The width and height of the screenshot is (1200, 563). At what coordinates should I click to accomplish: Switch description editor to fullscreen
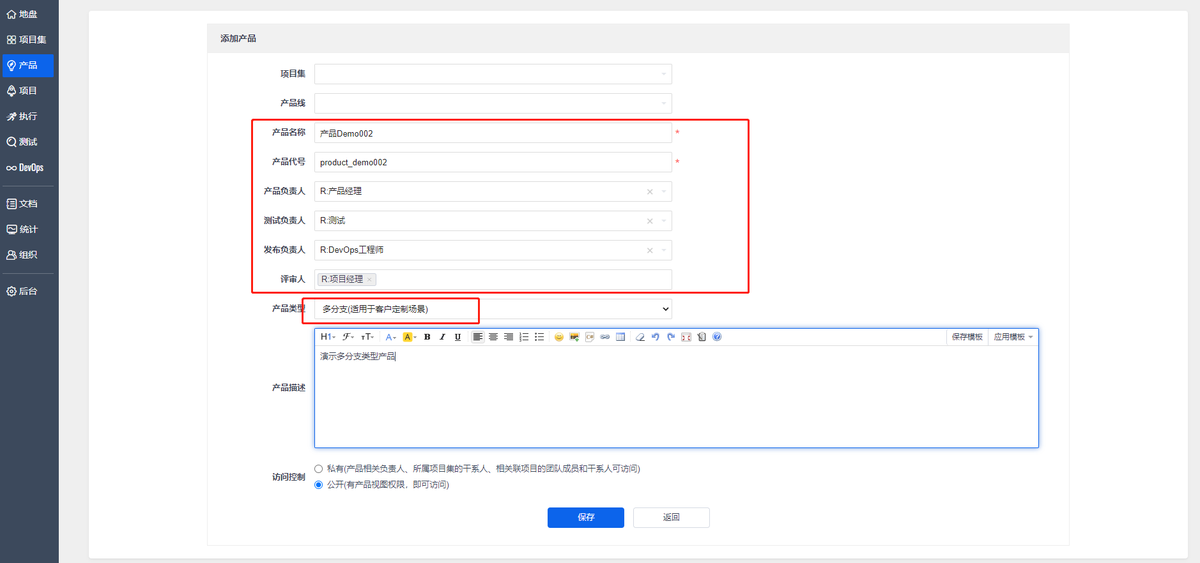point(686,337)
